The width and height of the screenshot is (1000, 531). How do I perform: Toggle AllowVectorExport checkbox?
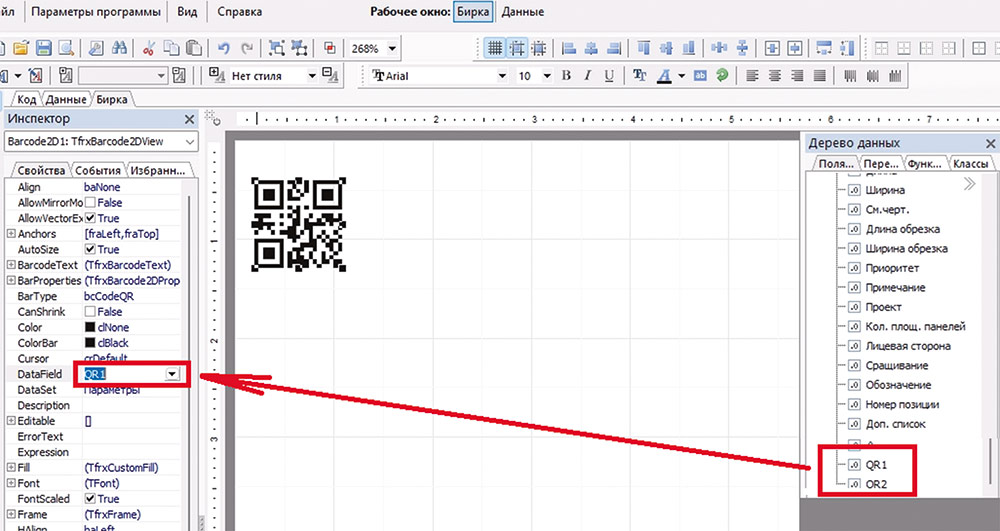(x=91, y=218)
